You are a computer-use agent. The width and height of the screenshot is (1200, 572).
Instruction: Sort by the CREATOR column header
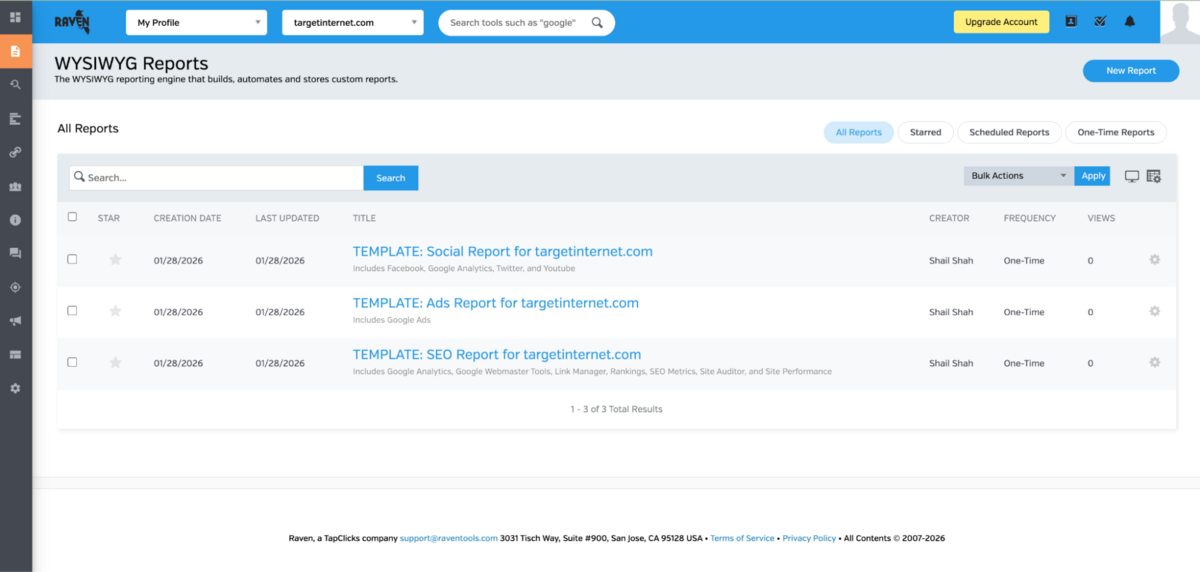point(949,218)
